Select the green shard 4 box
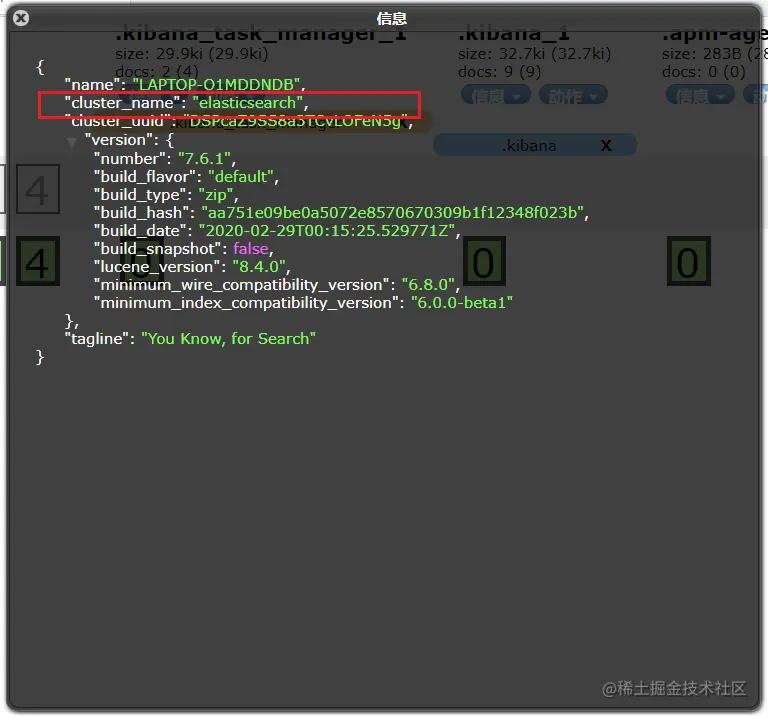The height and width of the screenshot is (719, 768). tap(38, 261)
